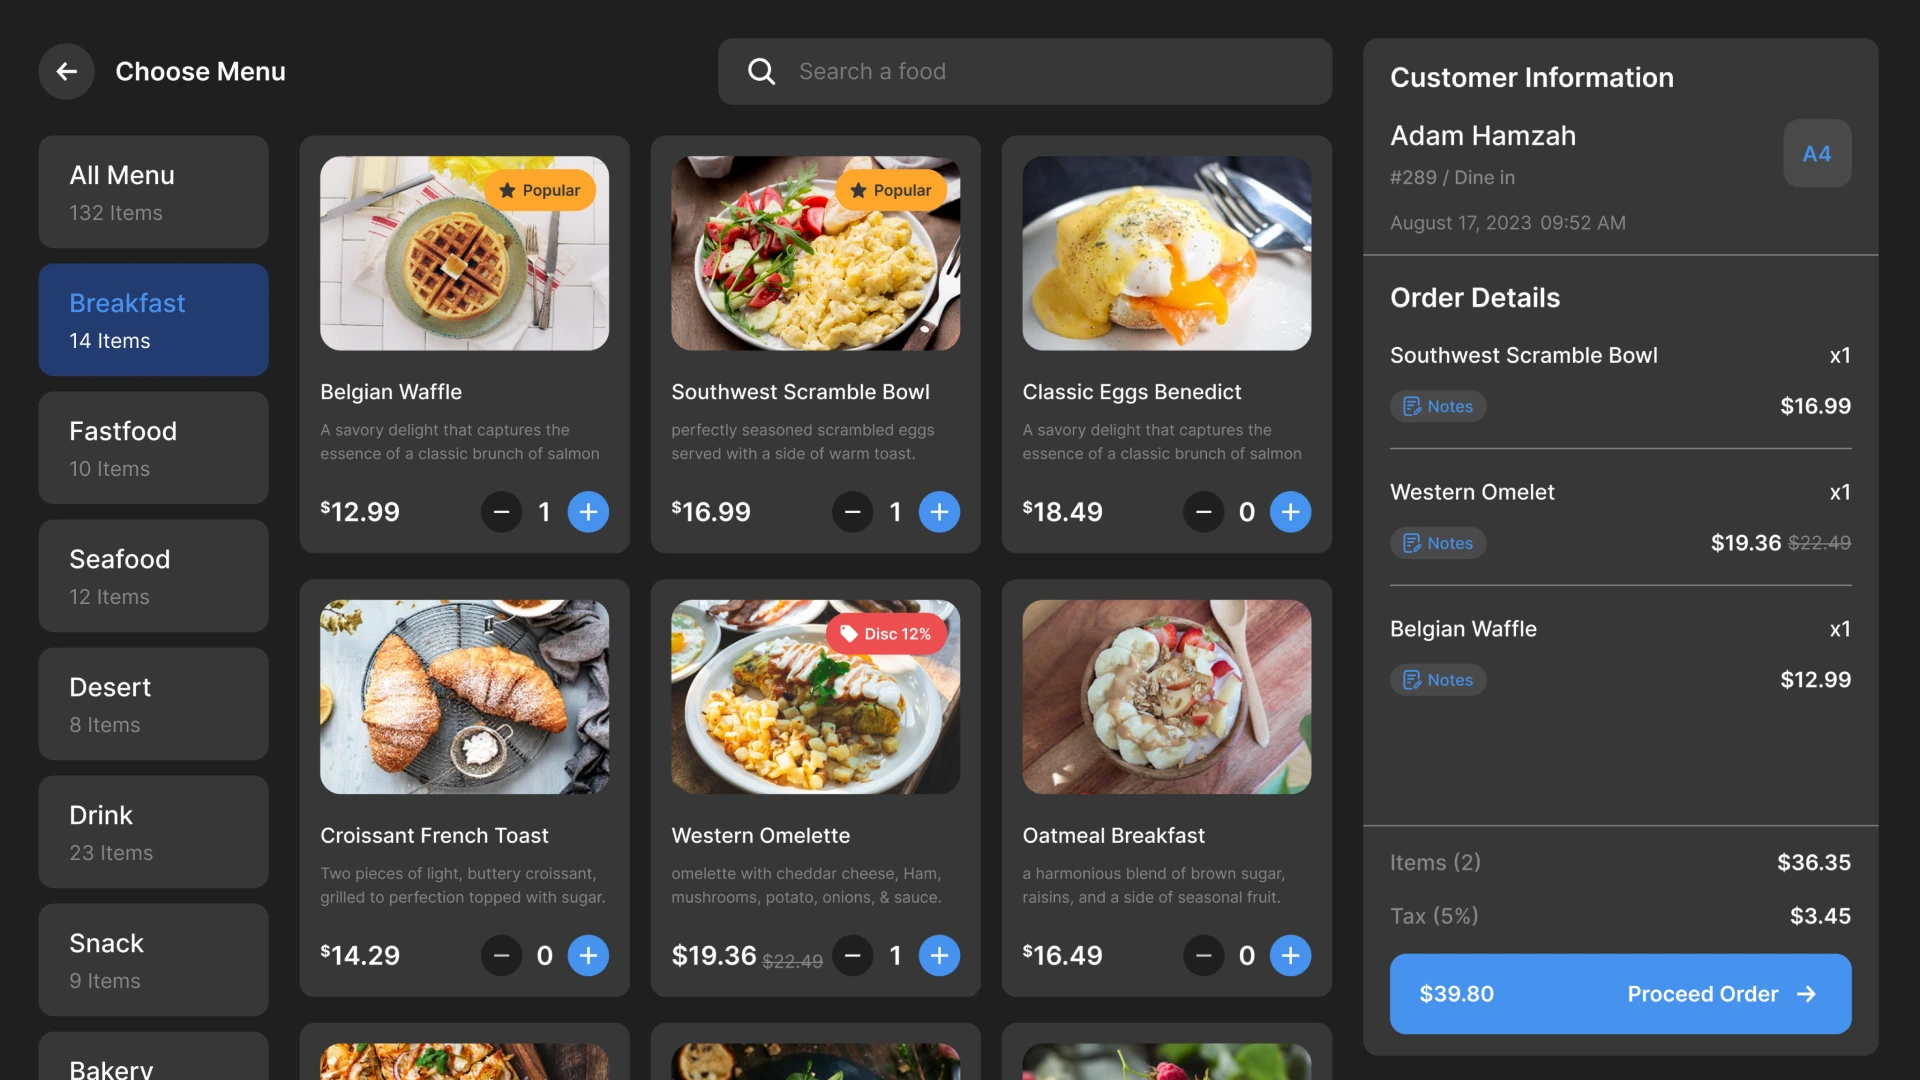
Task: Decrease Southwest Scramble Bowl quantity
Action: coord(852,511)
